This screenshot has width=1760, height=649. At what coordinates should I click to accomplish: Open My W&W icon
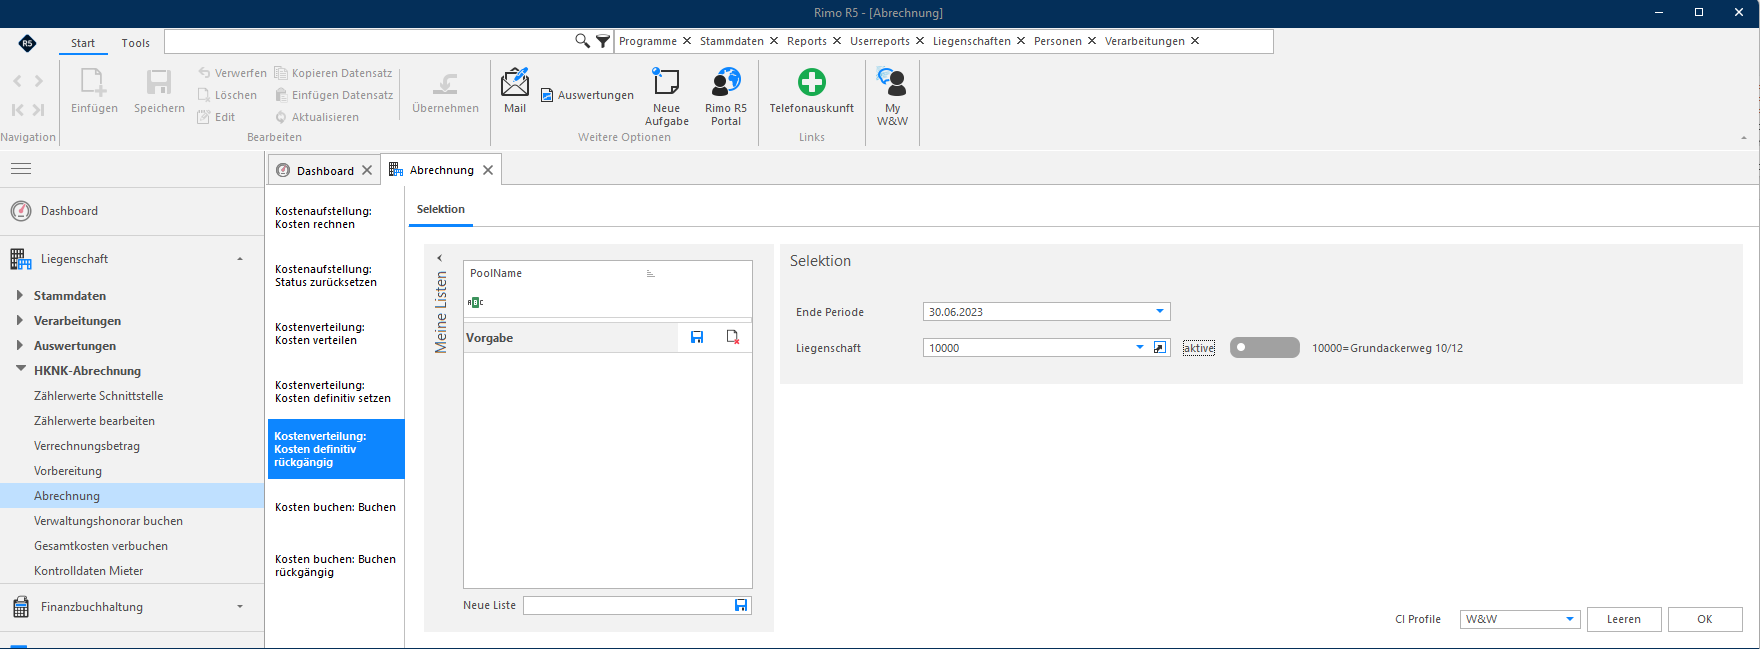892,82
